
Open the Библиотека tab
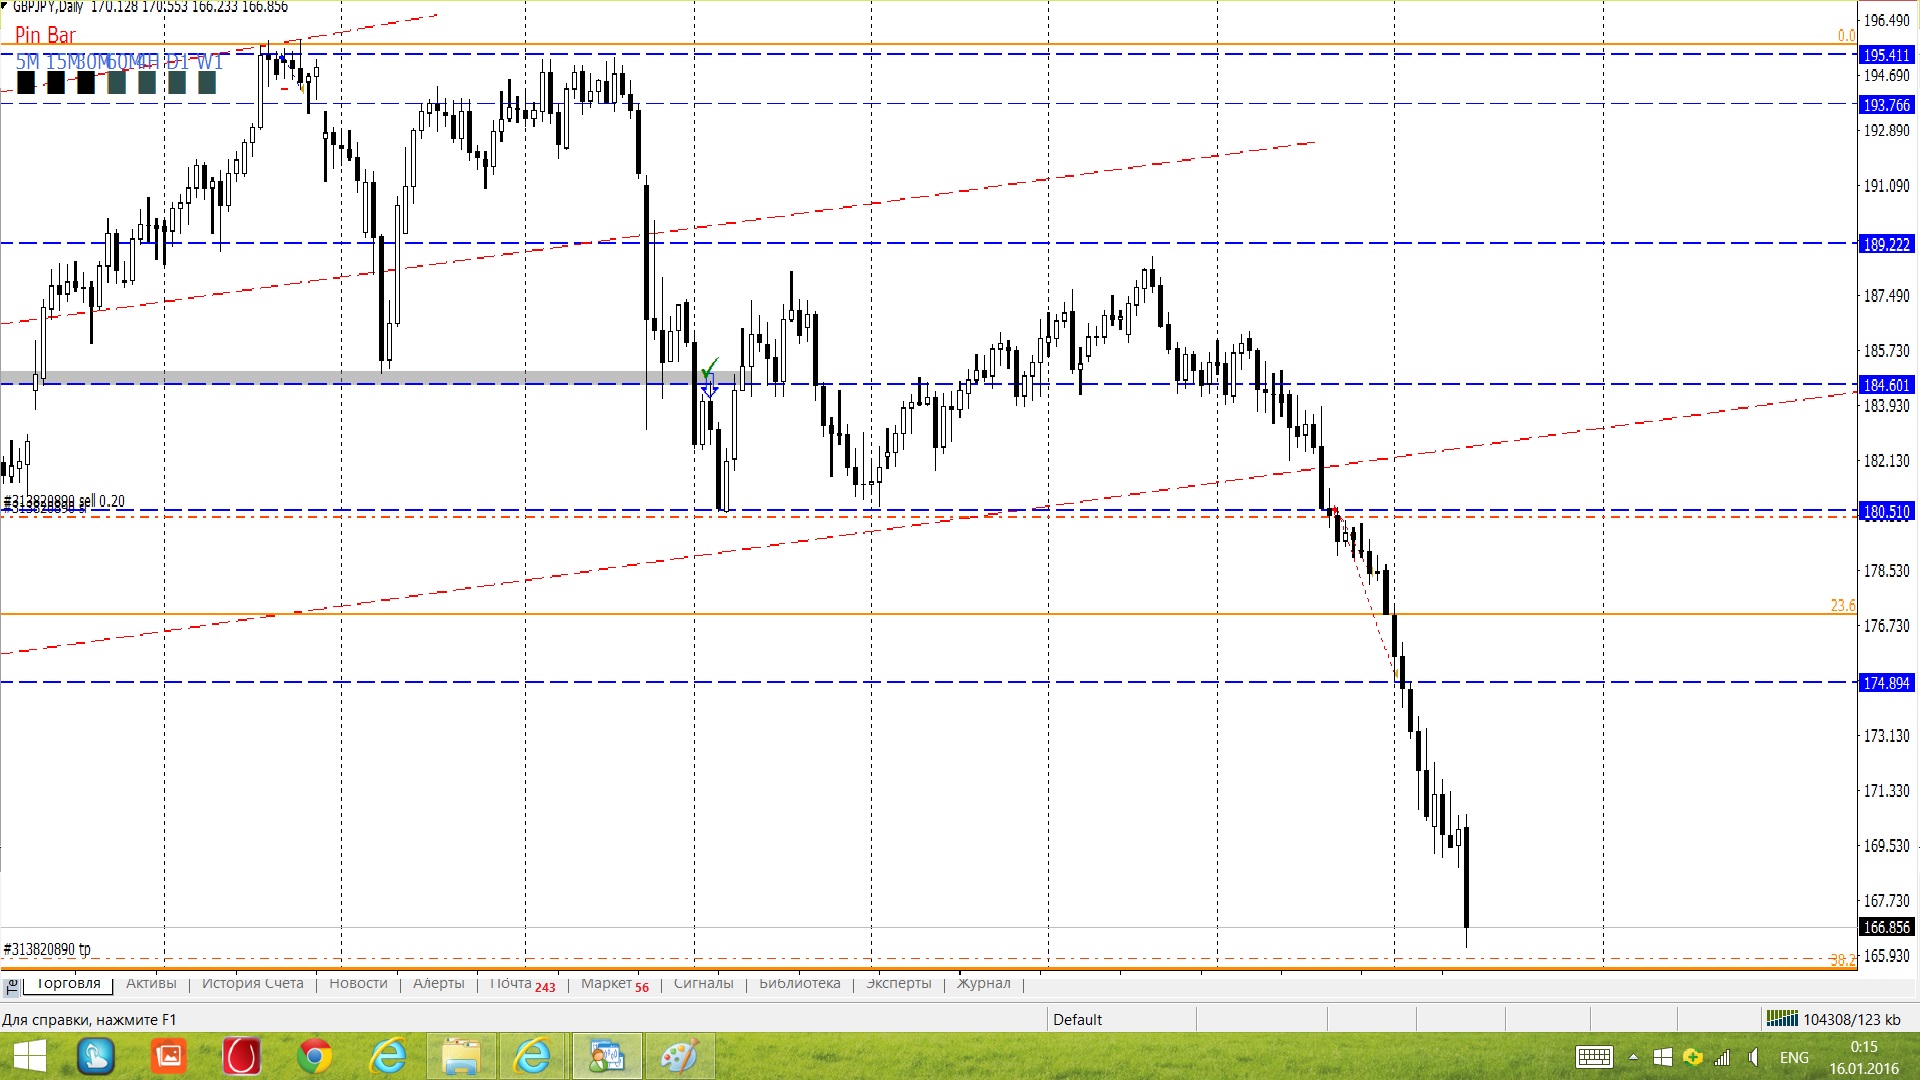coord(799,983)
